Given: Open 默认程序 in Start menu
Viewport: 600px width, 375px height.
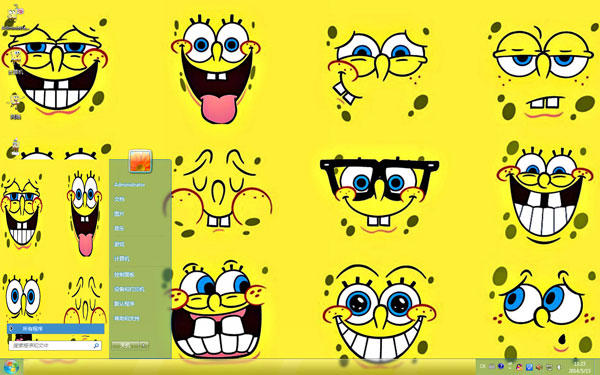Looking at the screenshot, I should pyautogui.click(x=124, y=304).
